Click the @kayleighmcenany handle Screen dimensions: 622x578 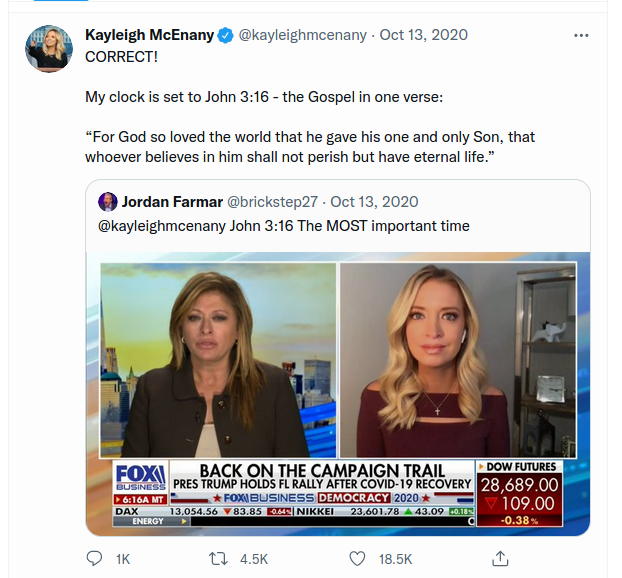pyautogui.click(x=302, y=36)
